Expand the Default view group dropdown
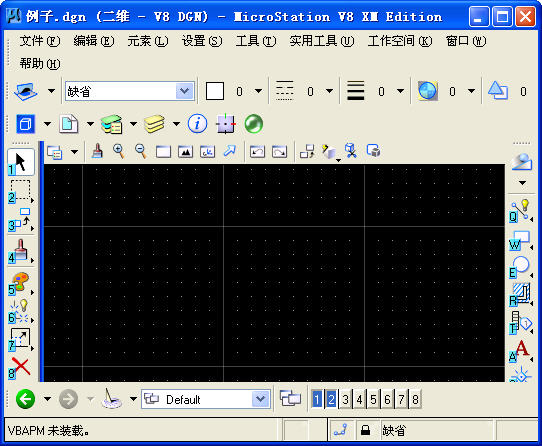This screenshot has height=446, width=542. pos(261,399)
